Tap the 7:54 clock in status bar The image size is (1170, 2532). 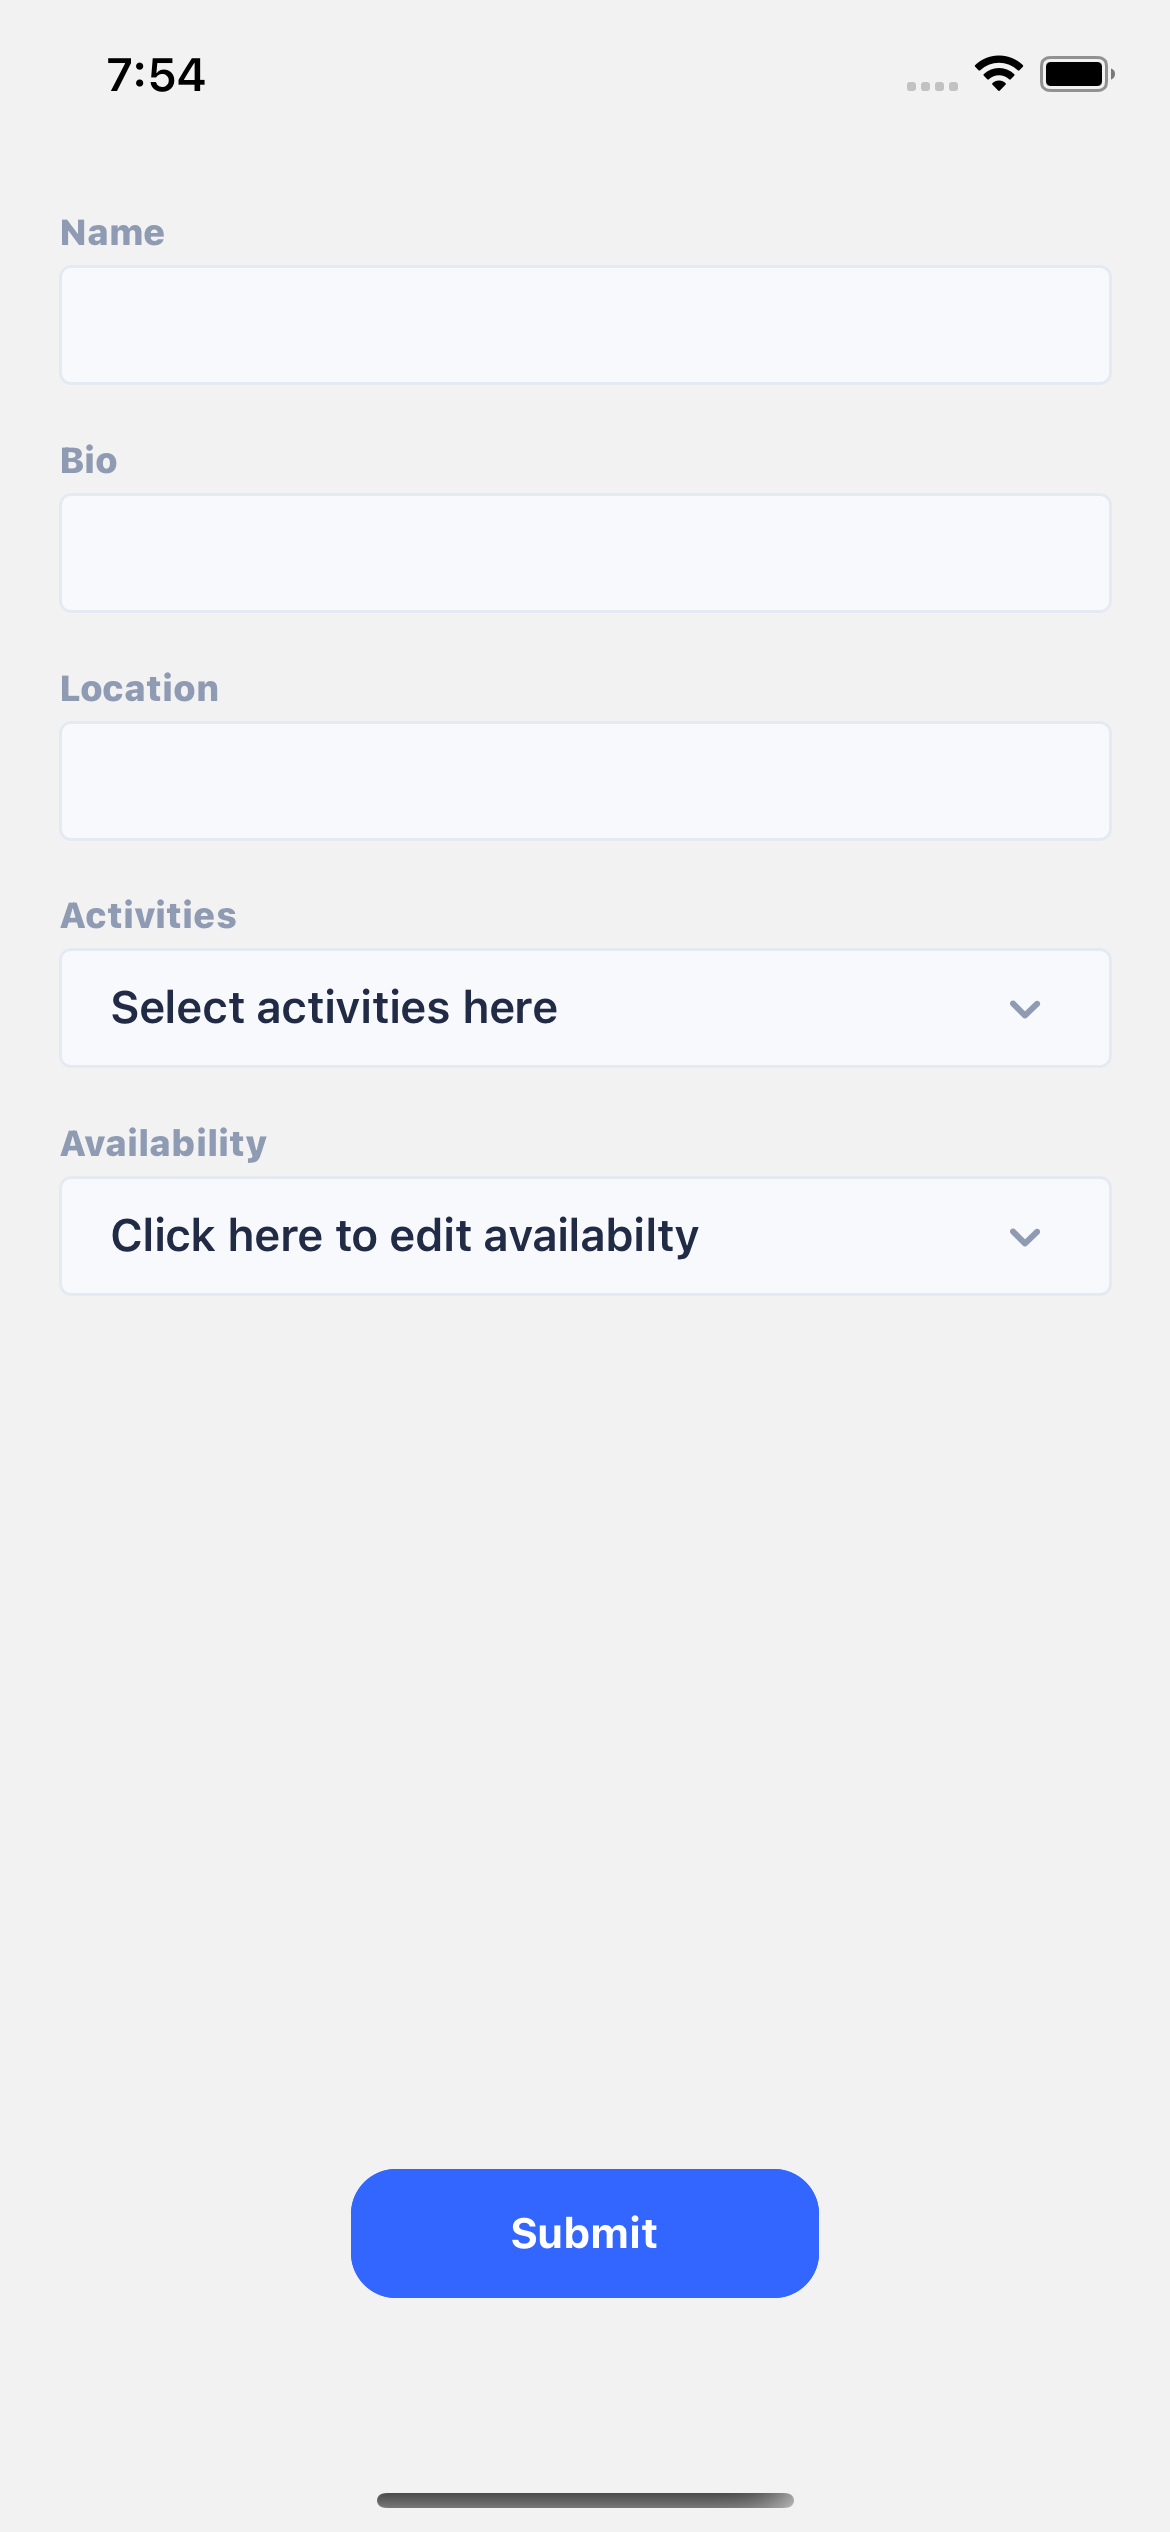pyautogui.click(x=156, y=75)
